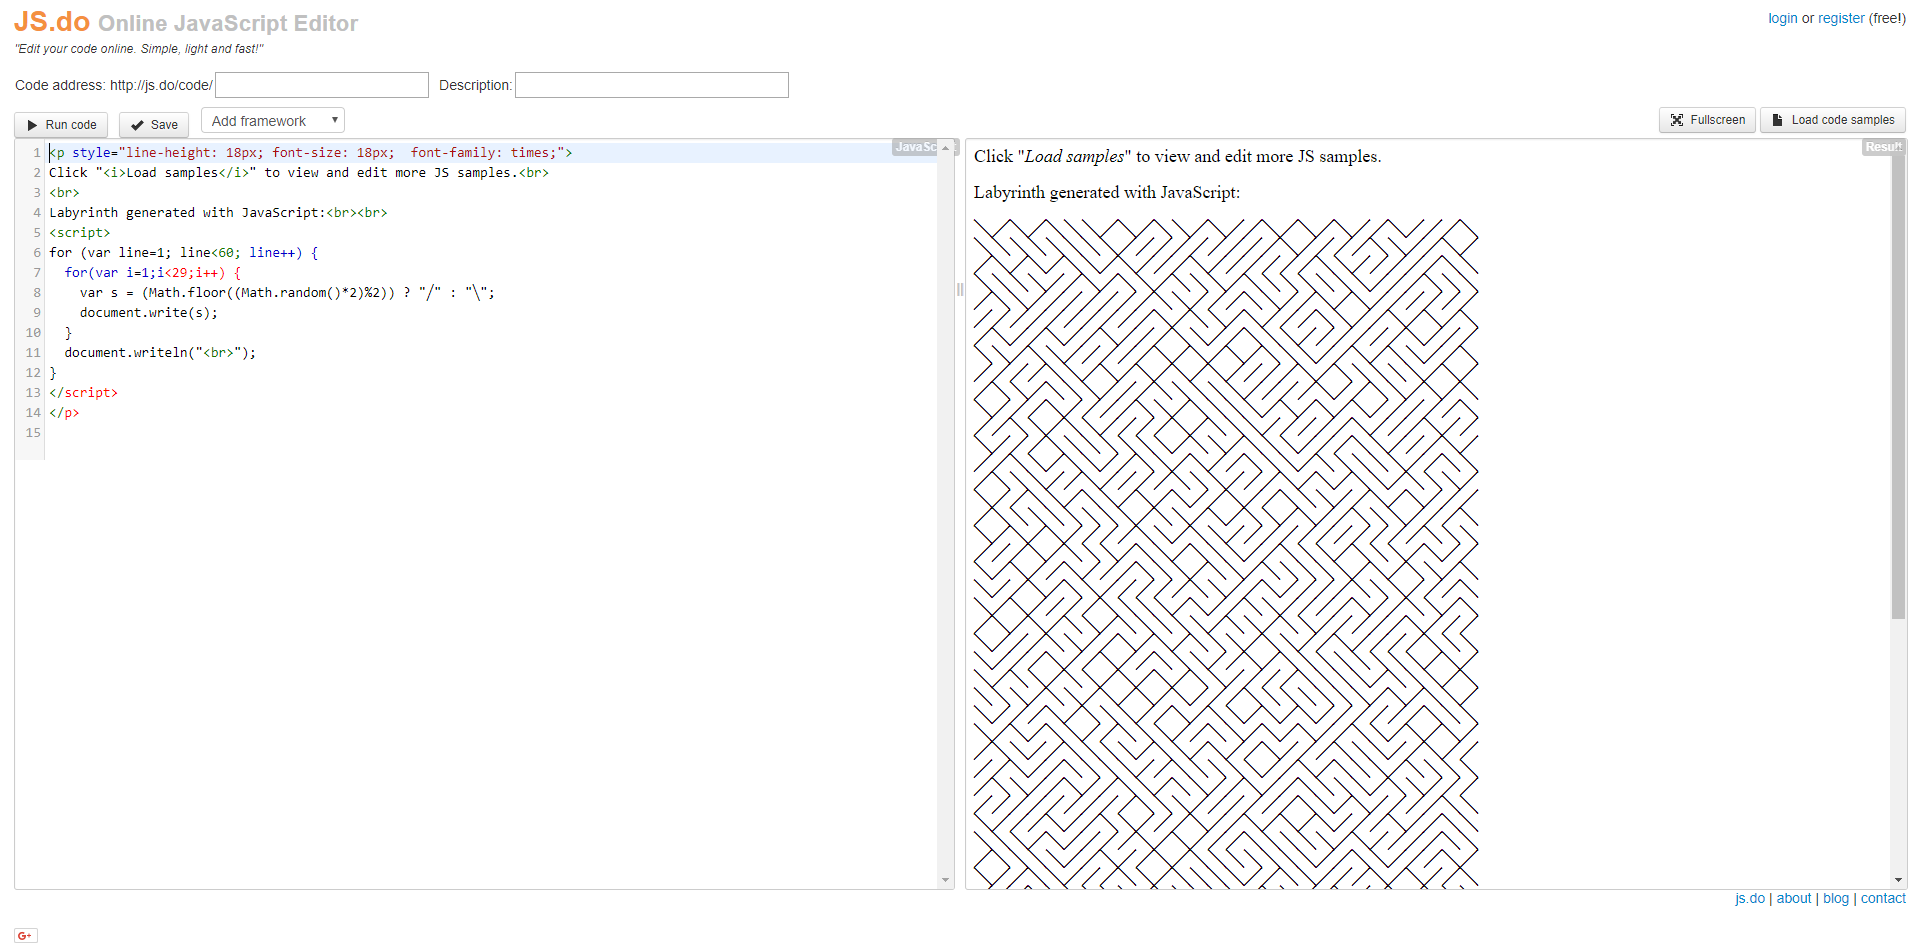This screenshot has height=948, width=1920.
Task: Open the blog footer link
Action: click(1836, 898)
